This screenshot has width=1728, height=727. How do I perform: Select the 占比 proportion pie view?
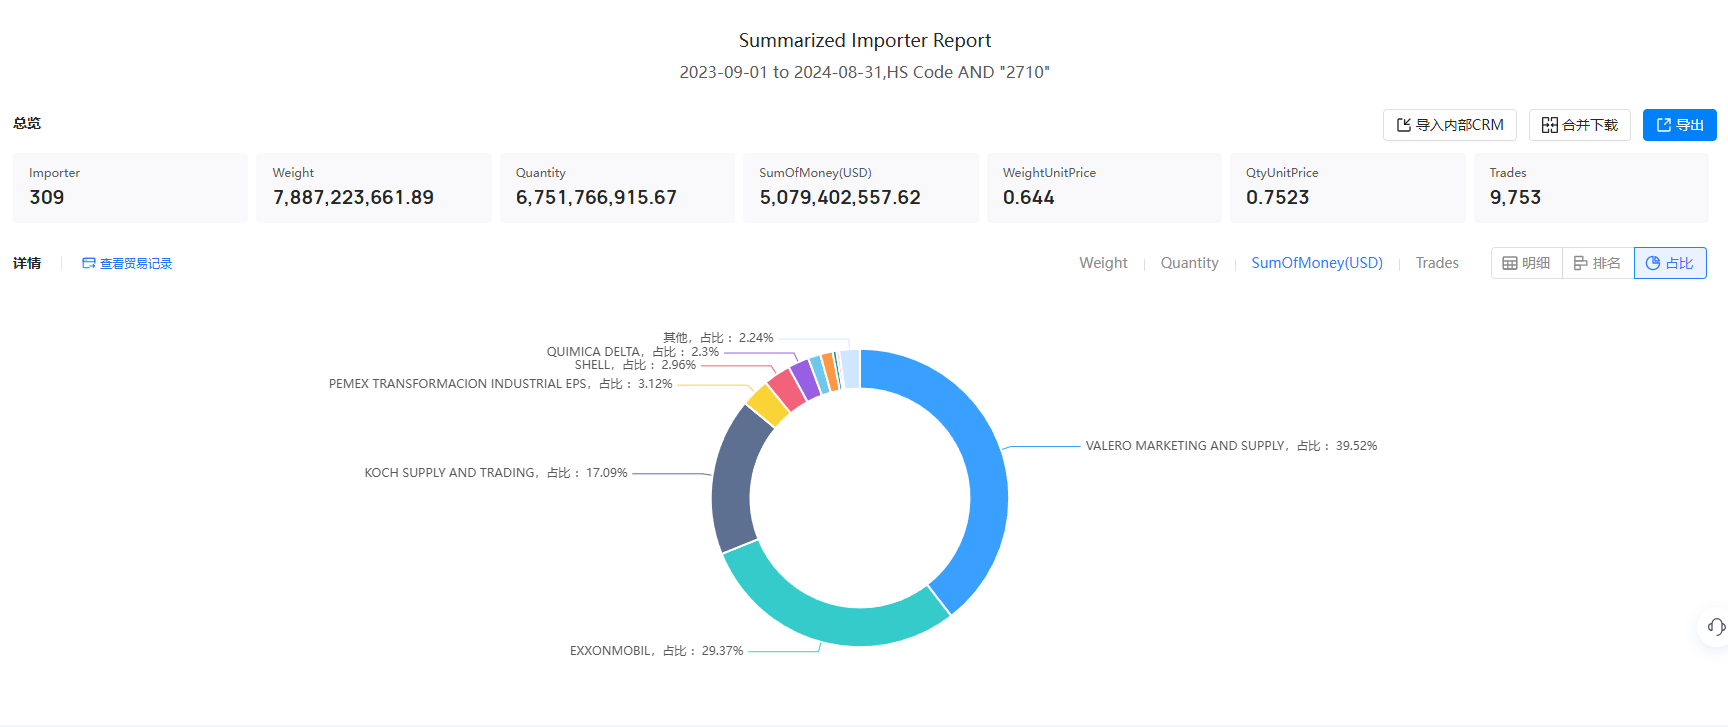click(x=1670, y=263)
